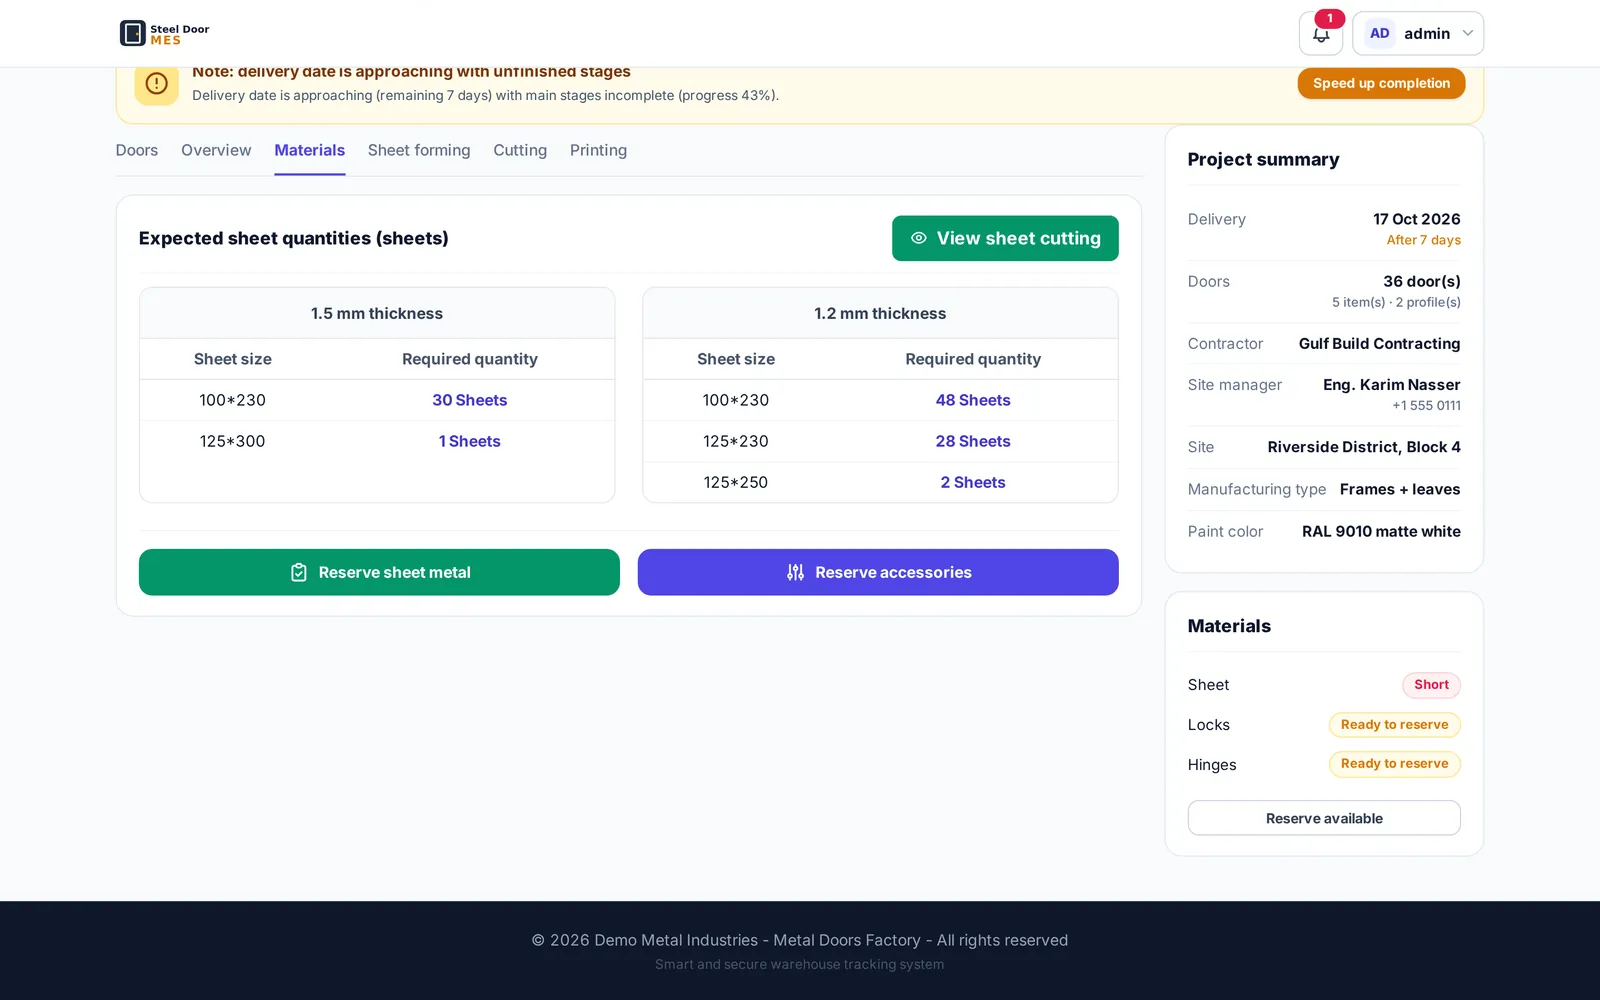Click the 125*230 sheet size cell
The image size is (1600, 1000).
736,441
